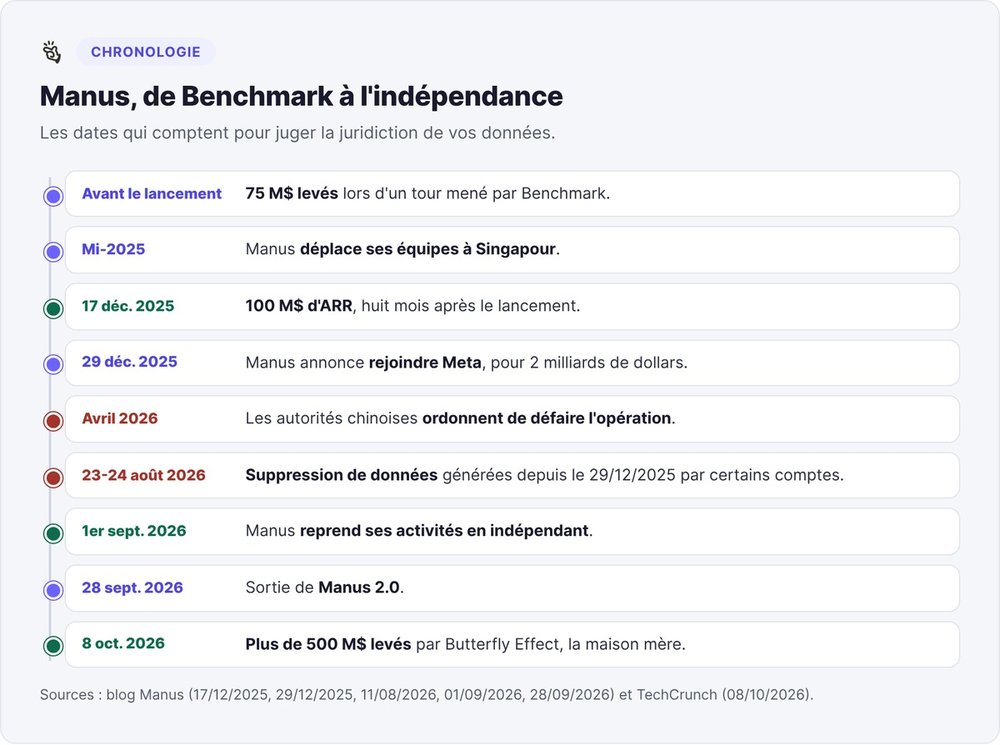The height and width of the screenshot is (745, 1000).
Task: Click 'Manus déplace ses équipes à Singapour.'
Action: (x=402, y=249)
